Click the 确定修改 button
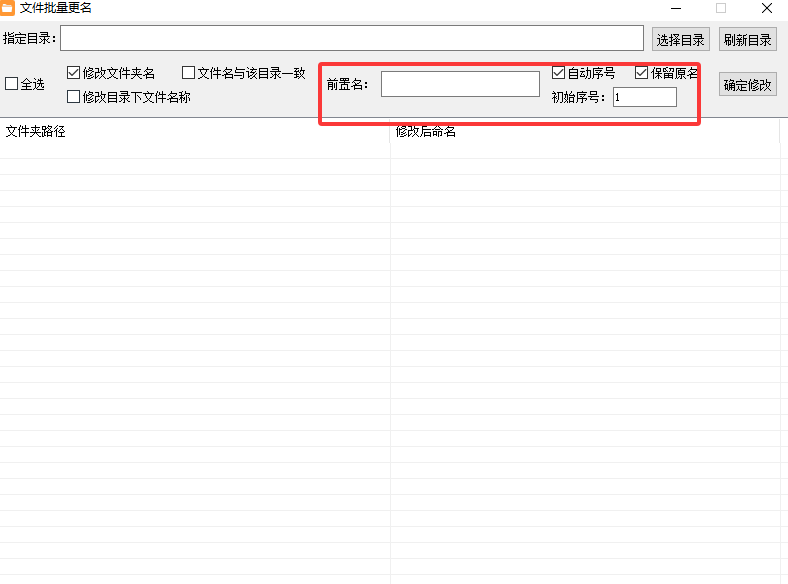This screenshot has height=584, width=788. [x=748, y=84]
